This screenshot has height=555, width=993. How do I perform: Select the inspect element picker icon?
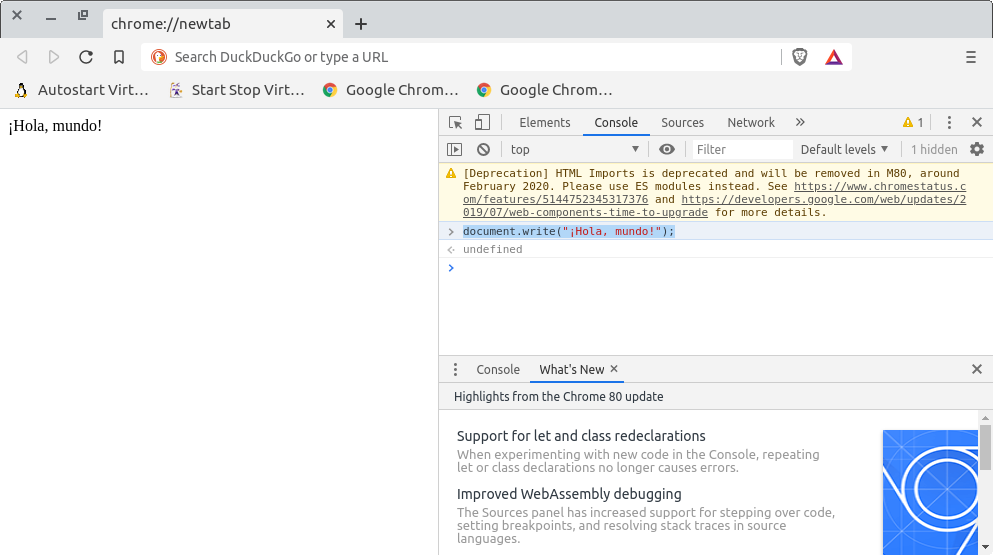(x=455, y=123)
